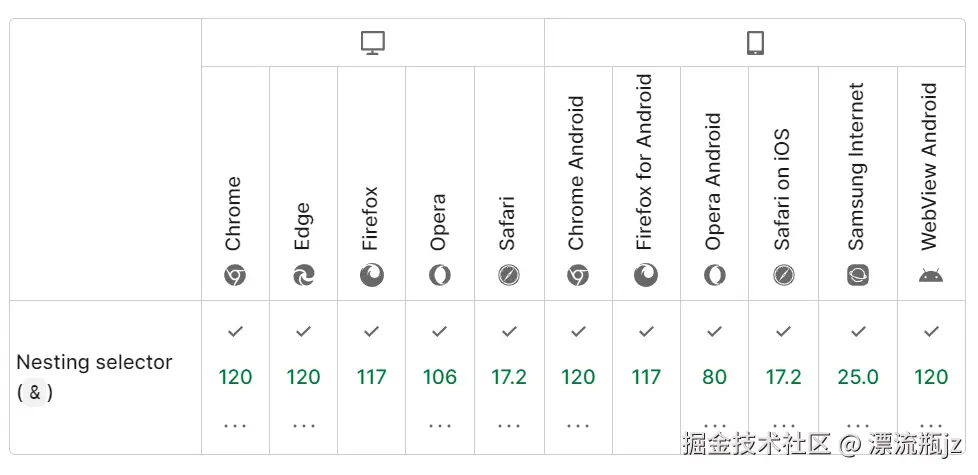Click Opera Android version 80 cell

coord(714,377)
